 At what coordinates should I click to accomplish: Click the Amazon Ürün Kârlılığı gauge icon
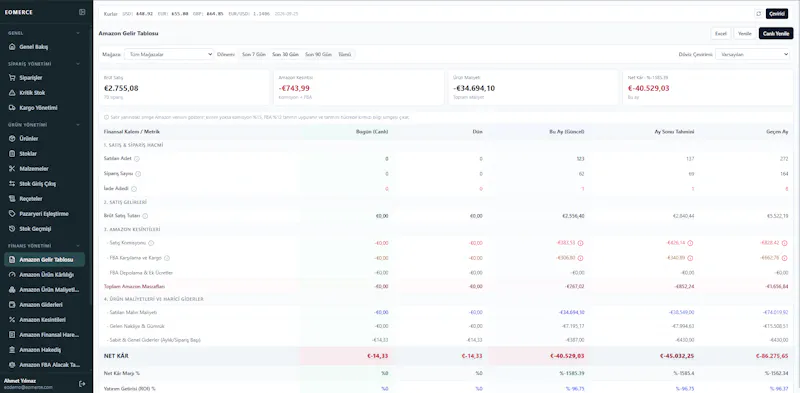12,275
